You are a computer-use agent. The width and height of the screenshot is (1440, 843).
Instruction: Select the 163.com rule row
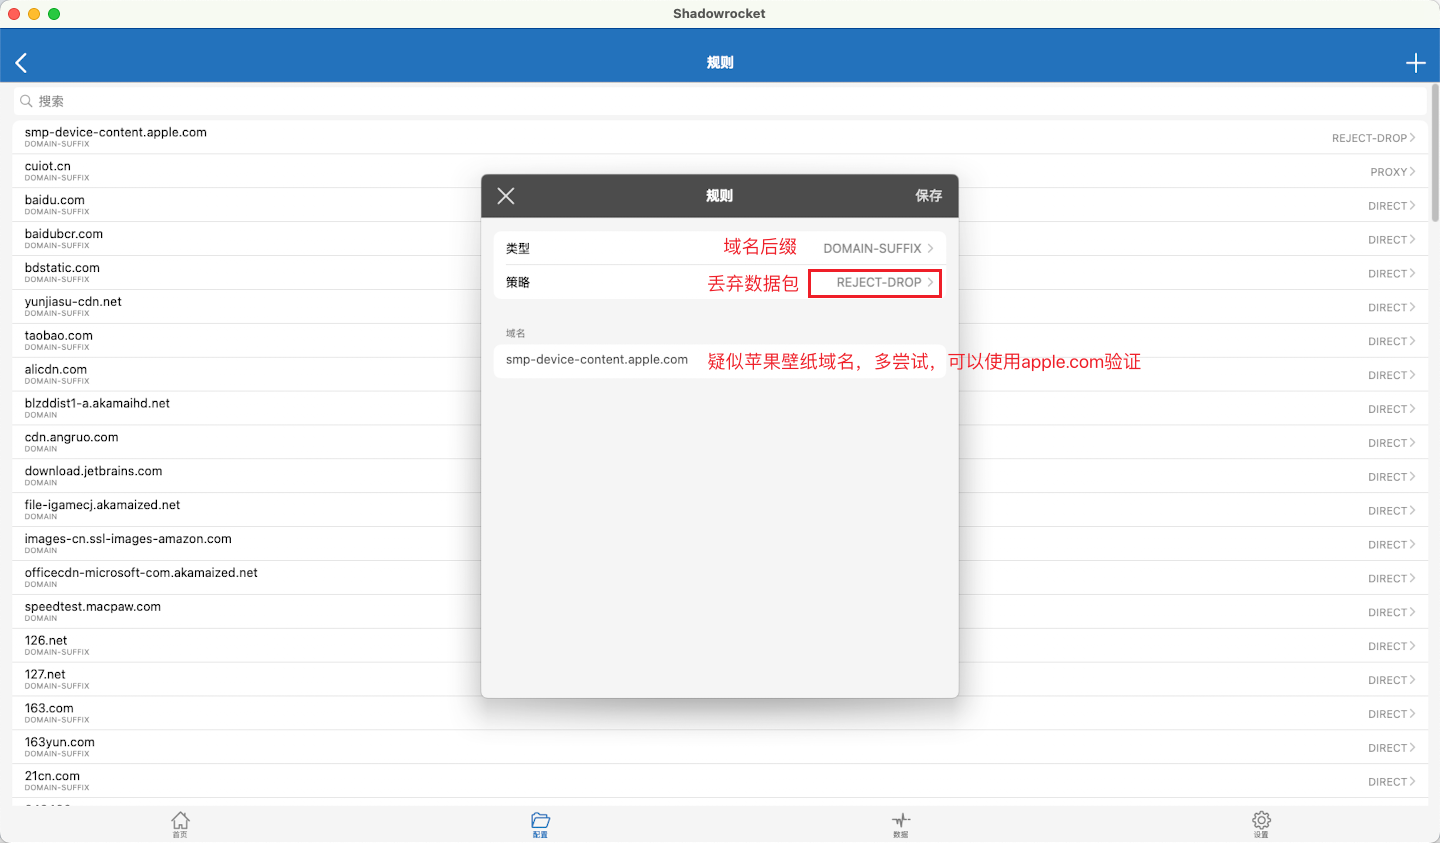(x=720, y=714)
